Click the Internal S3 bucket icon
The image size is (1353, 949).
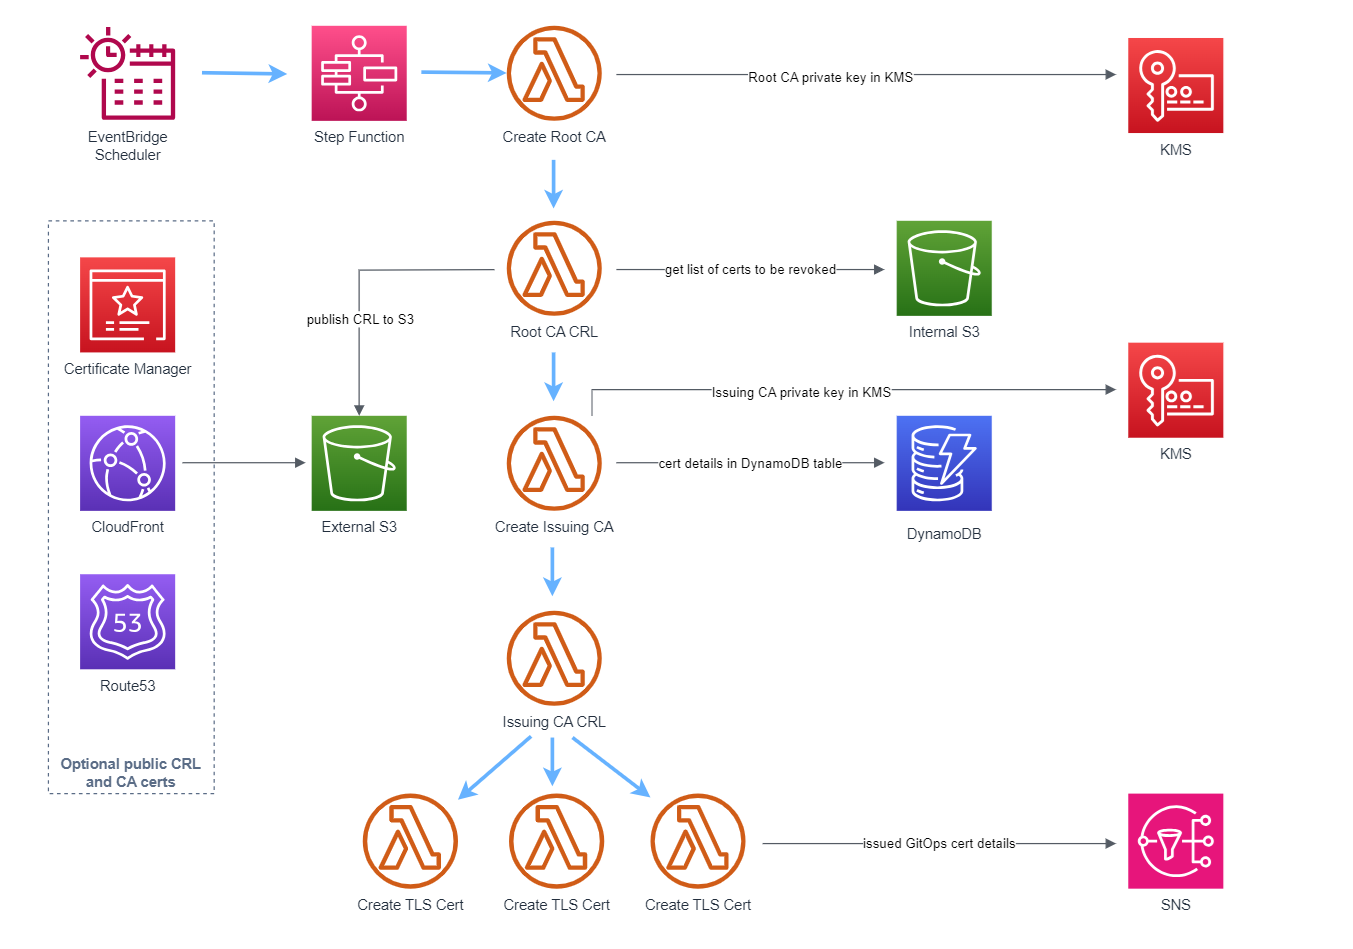tap(943, 268)
